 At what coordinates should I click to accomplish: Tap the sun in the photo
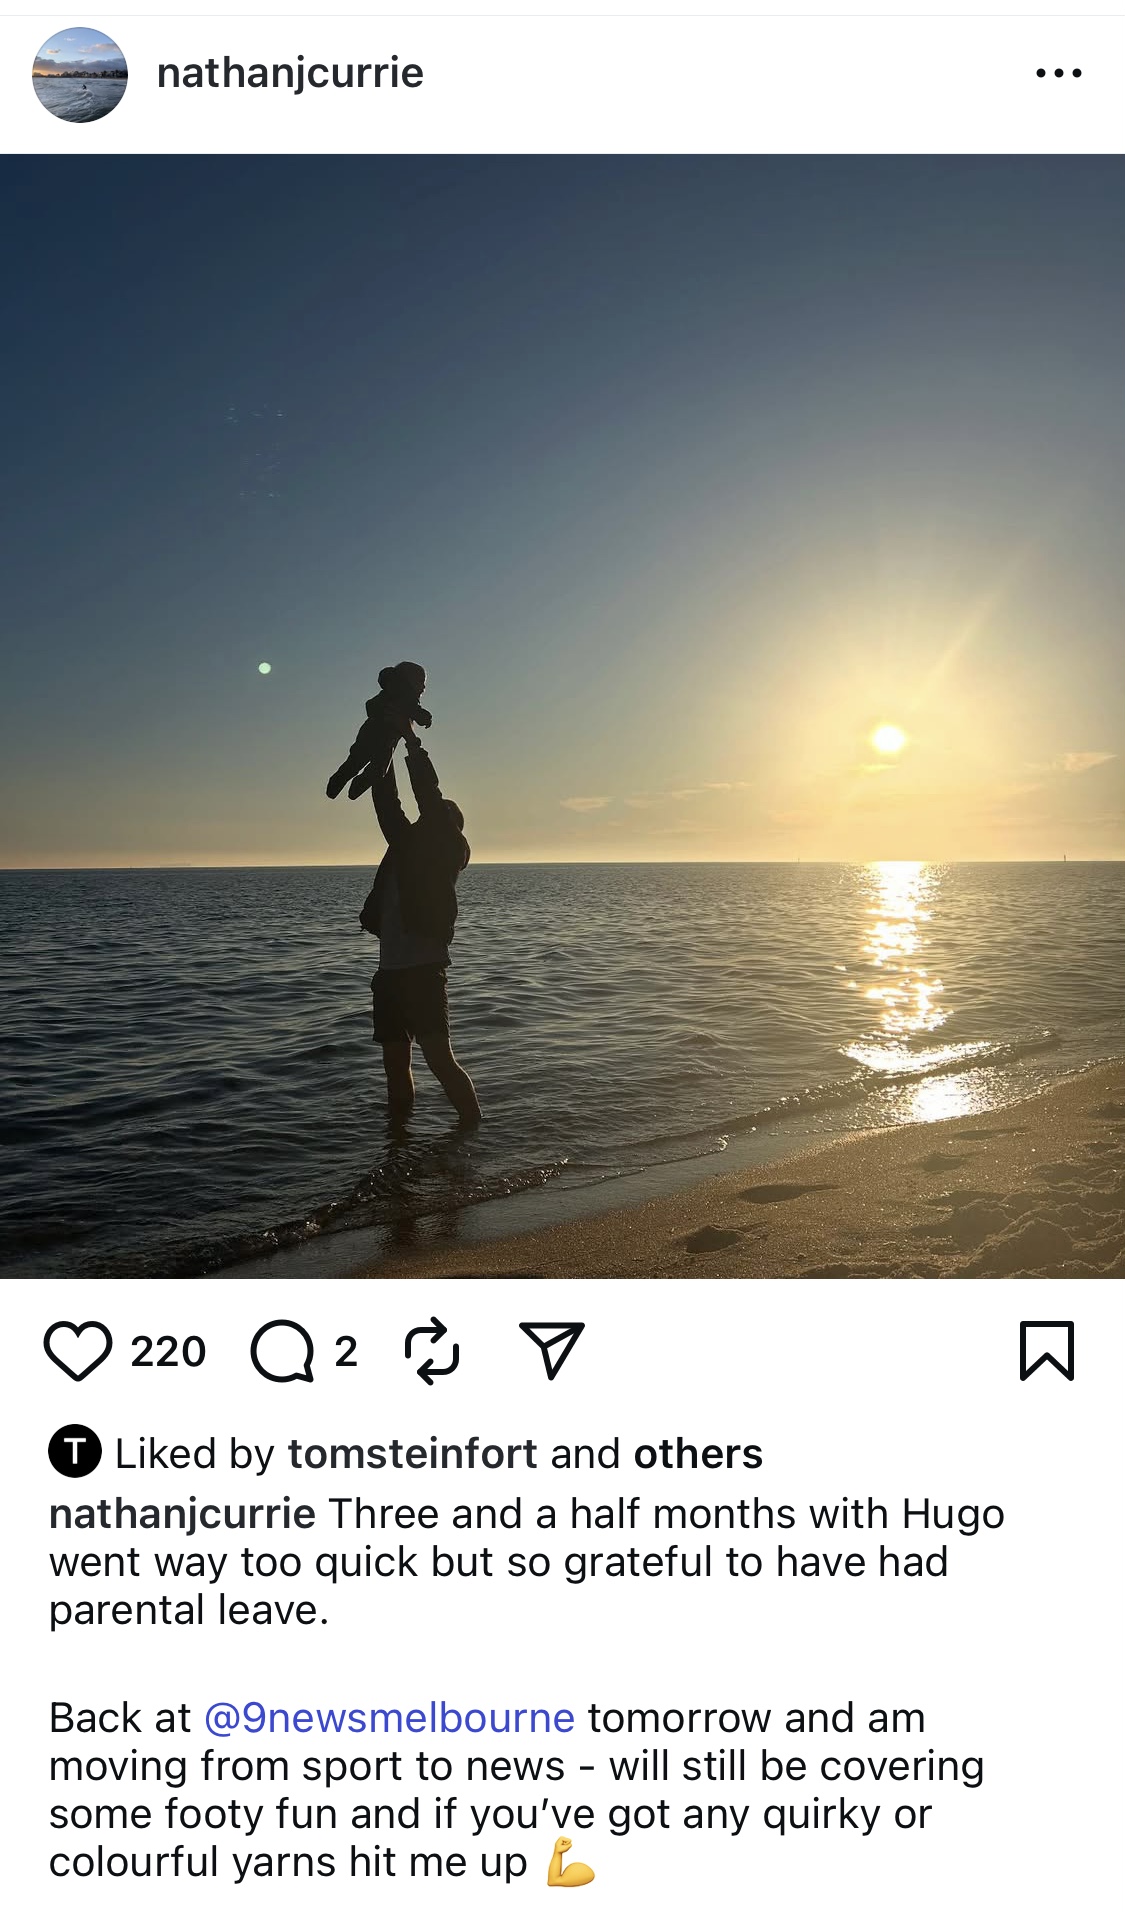(888, 739)
